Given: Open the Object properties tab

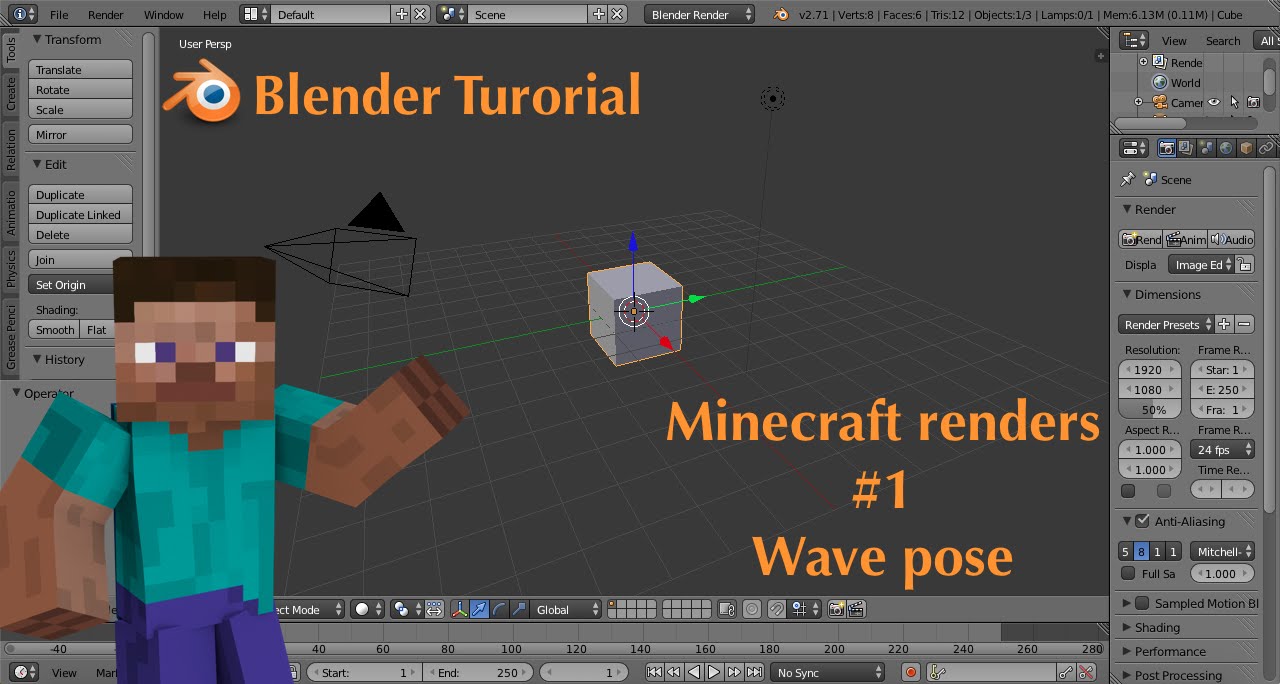Looking at the screenshot, I should click(x=1246, y=148).
